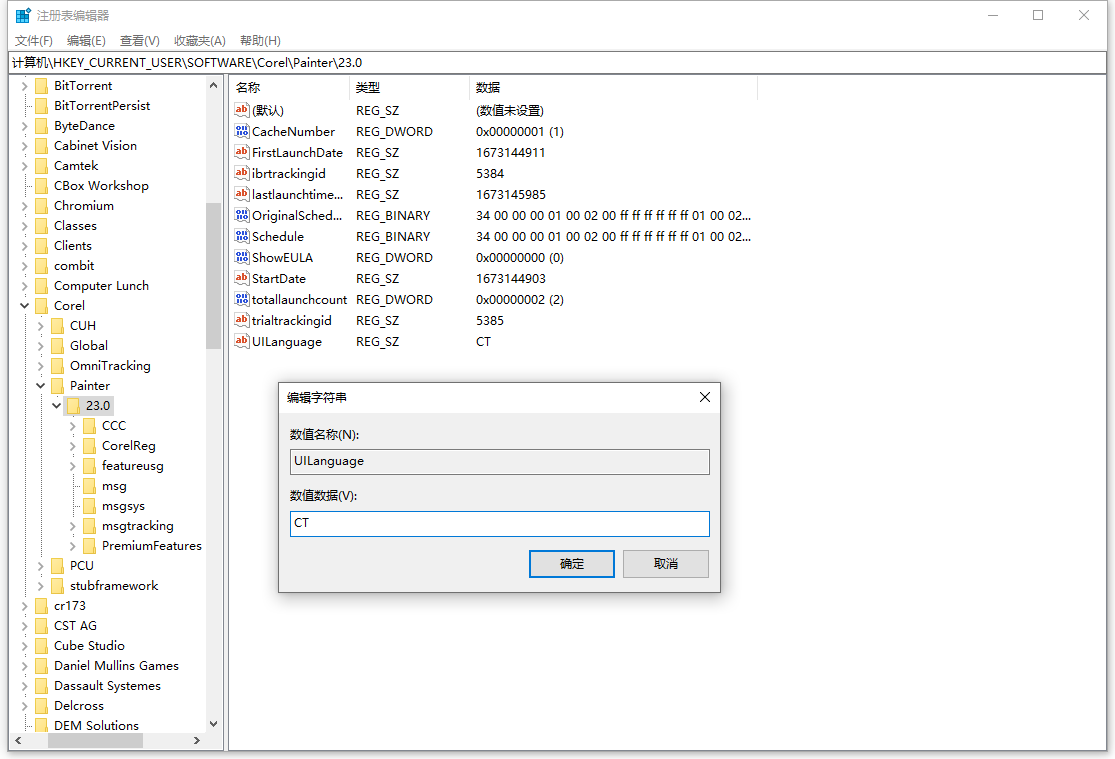Screen dimensions: 1115x759
Task: Click the tree scroll up arrow
Action: coord(213,85)
